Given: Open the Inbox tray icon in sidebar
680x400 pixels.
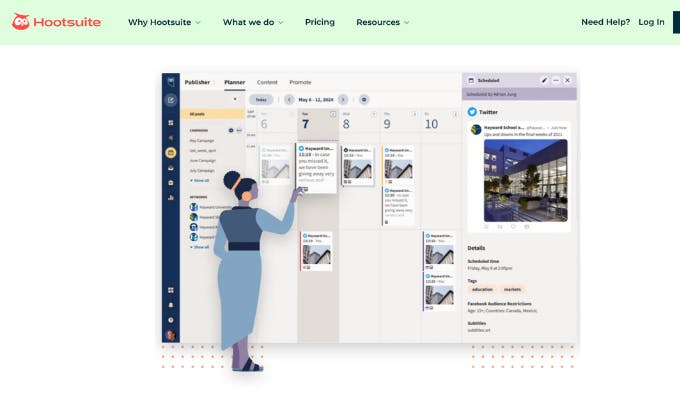Looking at the screenshot, I should click(x=171, y=168).
